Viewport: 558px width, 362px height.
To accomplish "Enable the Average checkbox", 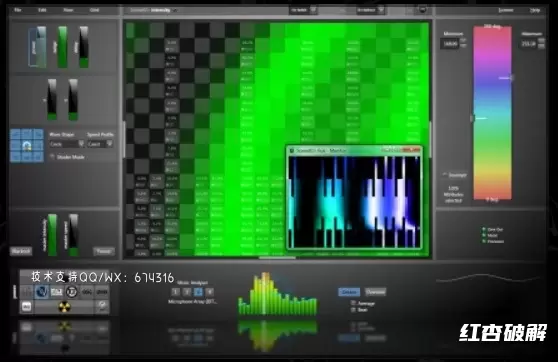I will (353, 303).
